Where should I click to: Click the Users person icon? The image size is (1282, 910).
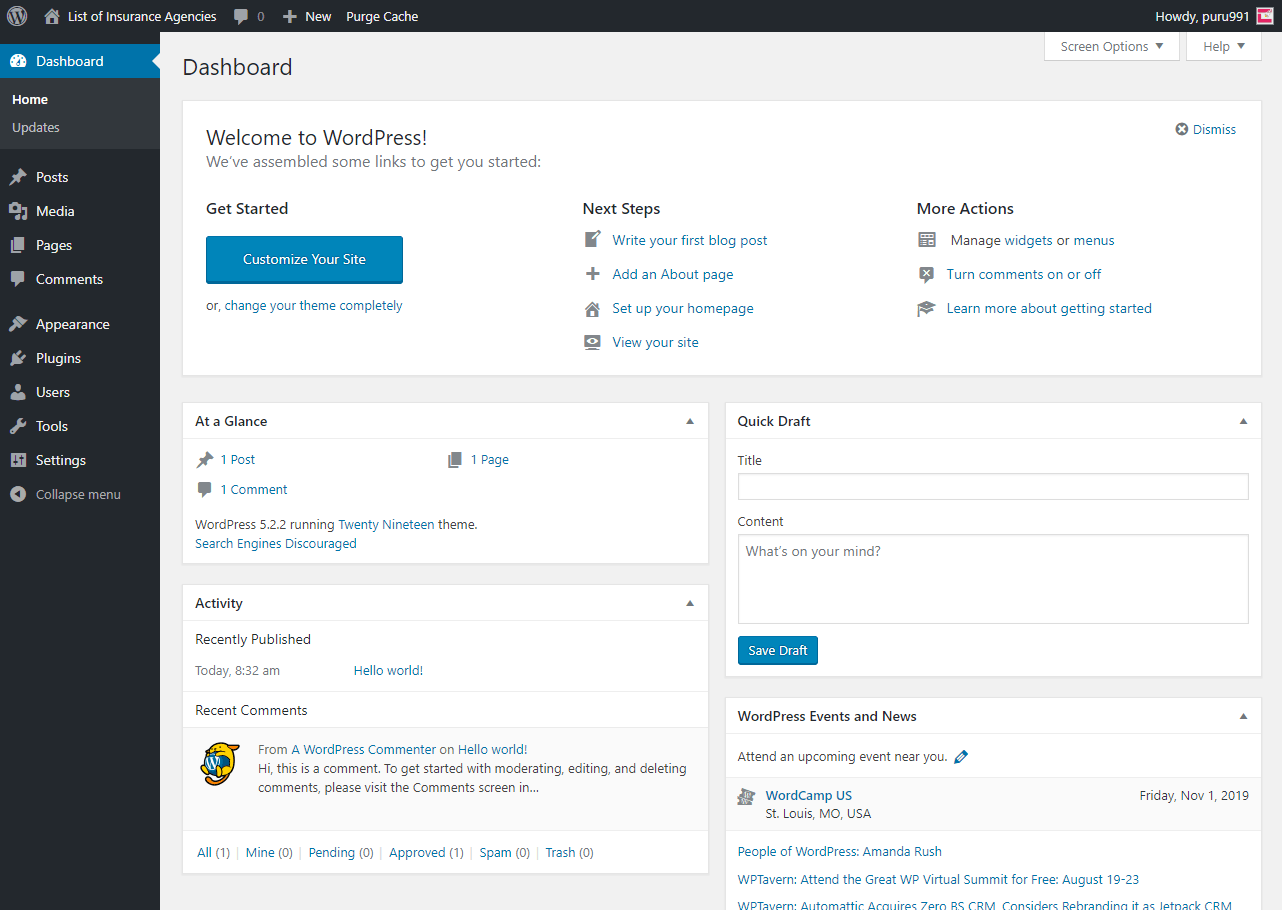[18, 392]
